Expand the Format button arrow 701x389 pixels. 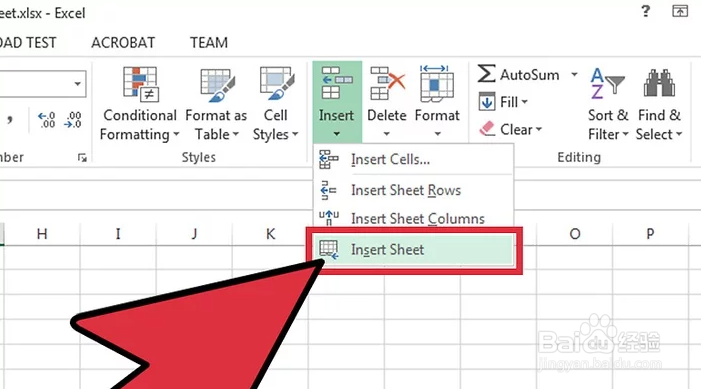[x=438, y=134]
